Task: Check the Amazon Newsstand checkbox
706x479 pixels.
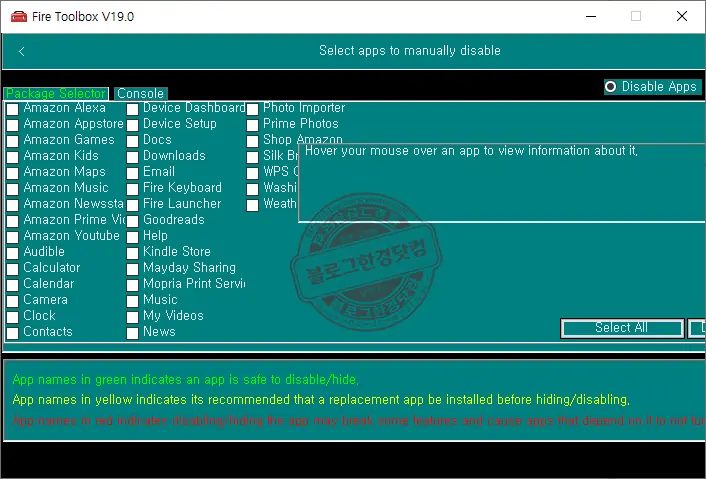Action: click(x=13, y=205)
